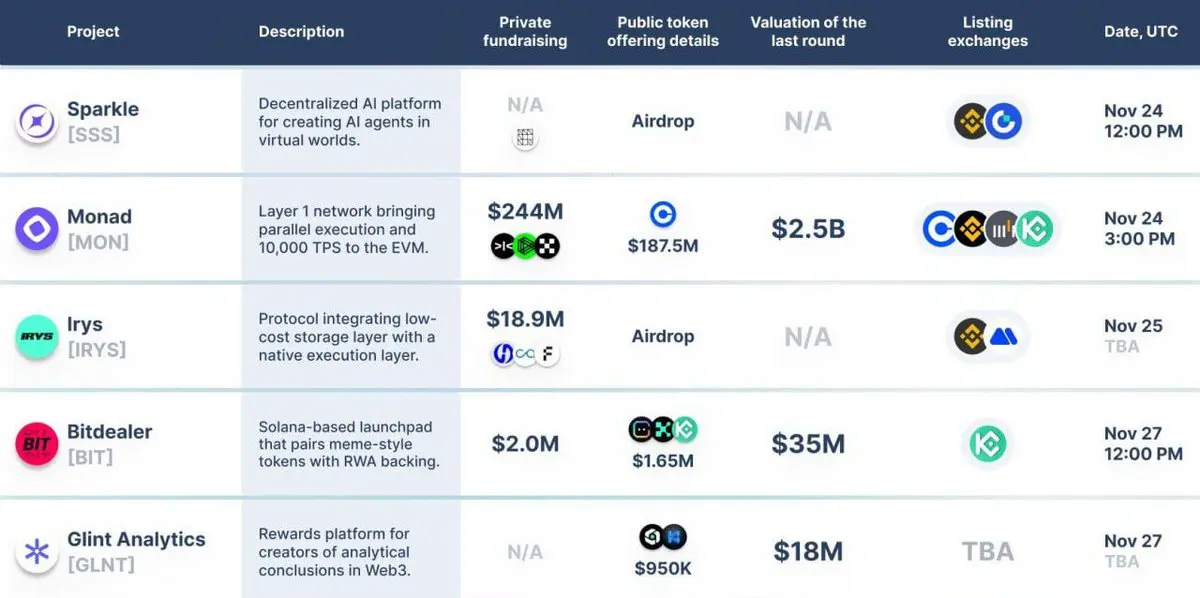This screenshot has width=1200, height=598.
Task: Click the Bitdealer description text
Action: pos(349,444)
